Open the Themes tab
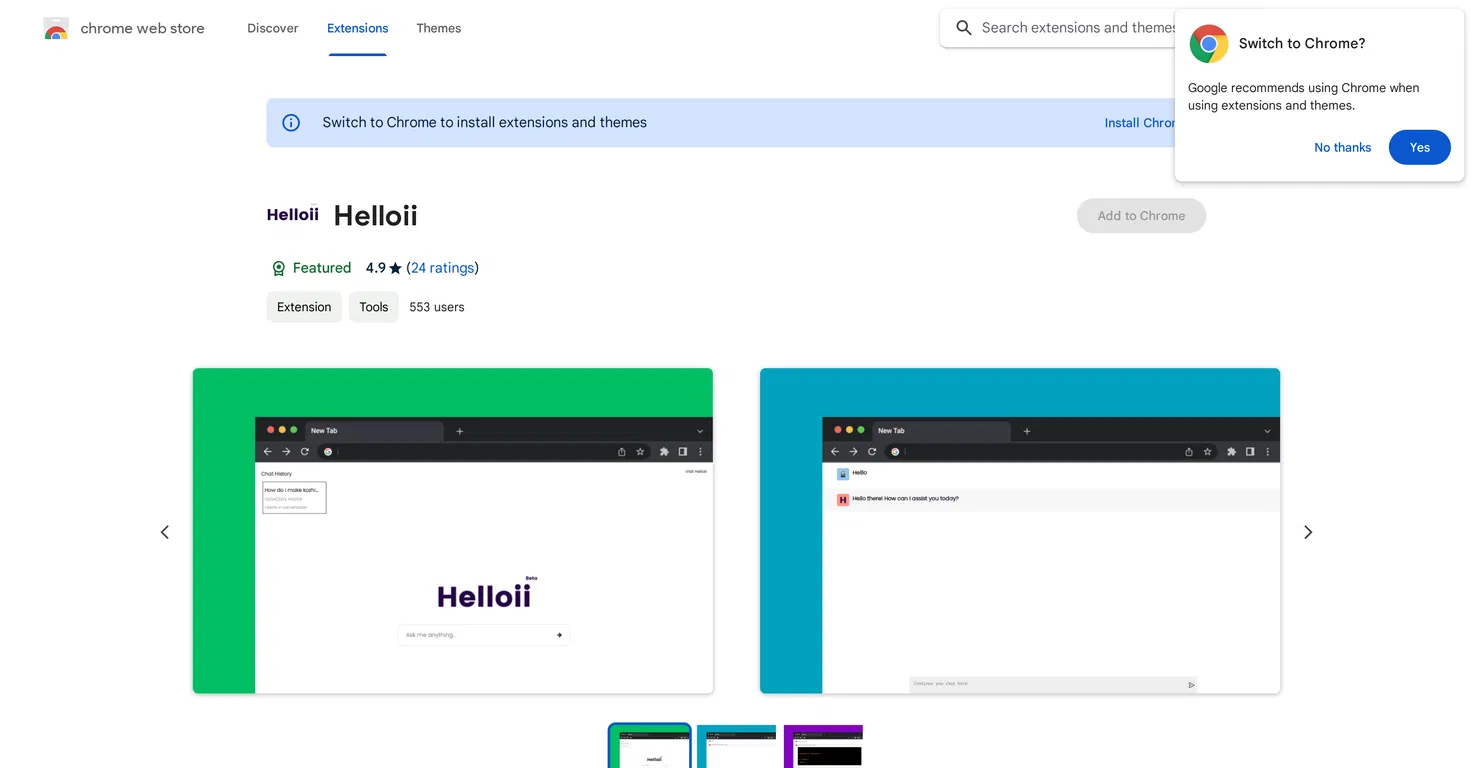1473x768 pixels. point(439,28)
